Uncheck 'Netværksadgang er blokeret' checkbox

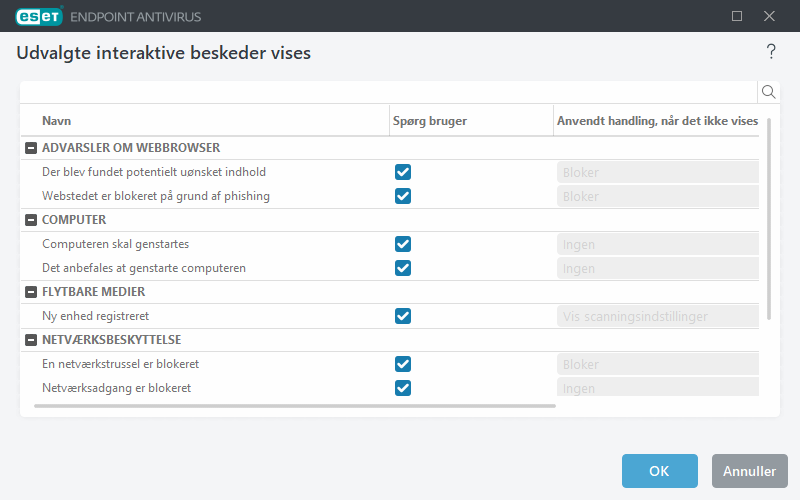tap(403, 388)
